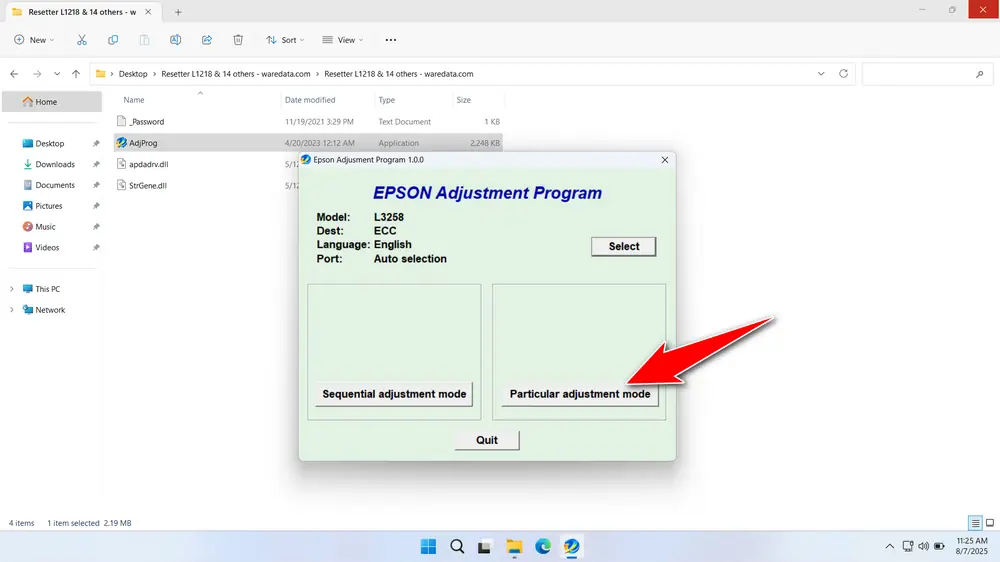Select the StrGene.dll file
The width and height of the screenshot is (1000, 562).
[147, 186]
